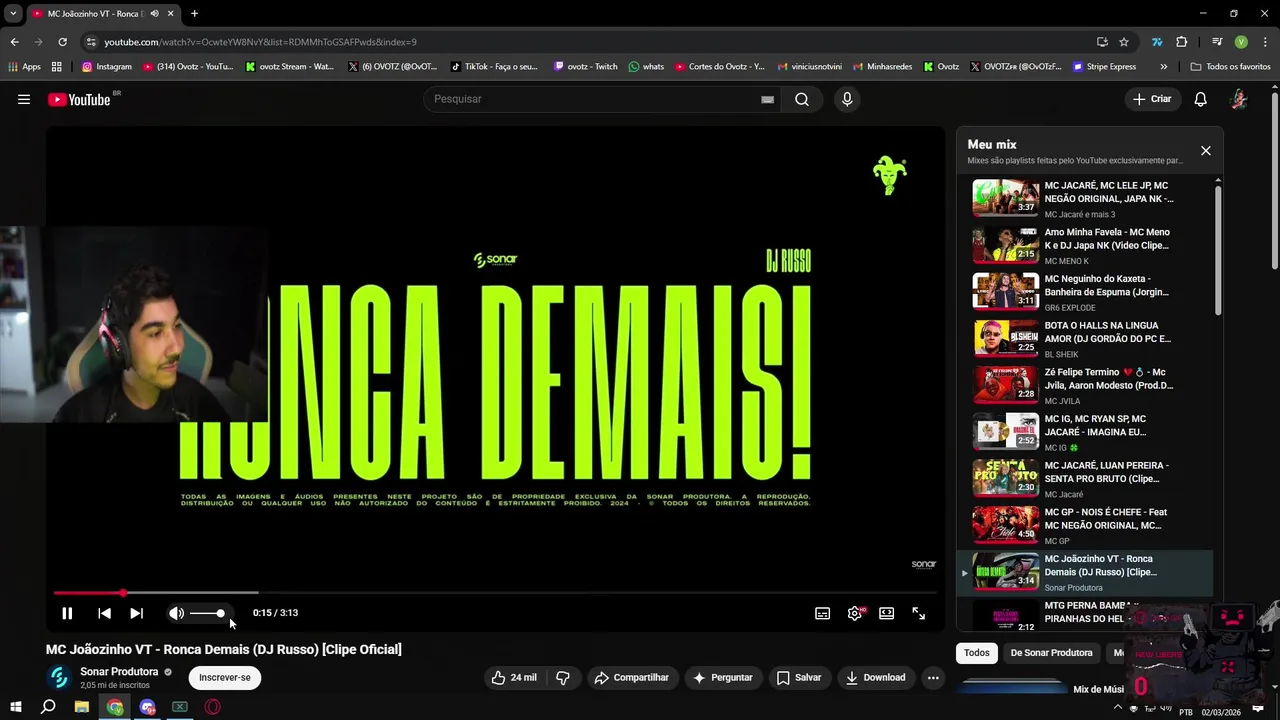Click the Sonar Produtora channel avatar
1280x720 pixels.
59,677
